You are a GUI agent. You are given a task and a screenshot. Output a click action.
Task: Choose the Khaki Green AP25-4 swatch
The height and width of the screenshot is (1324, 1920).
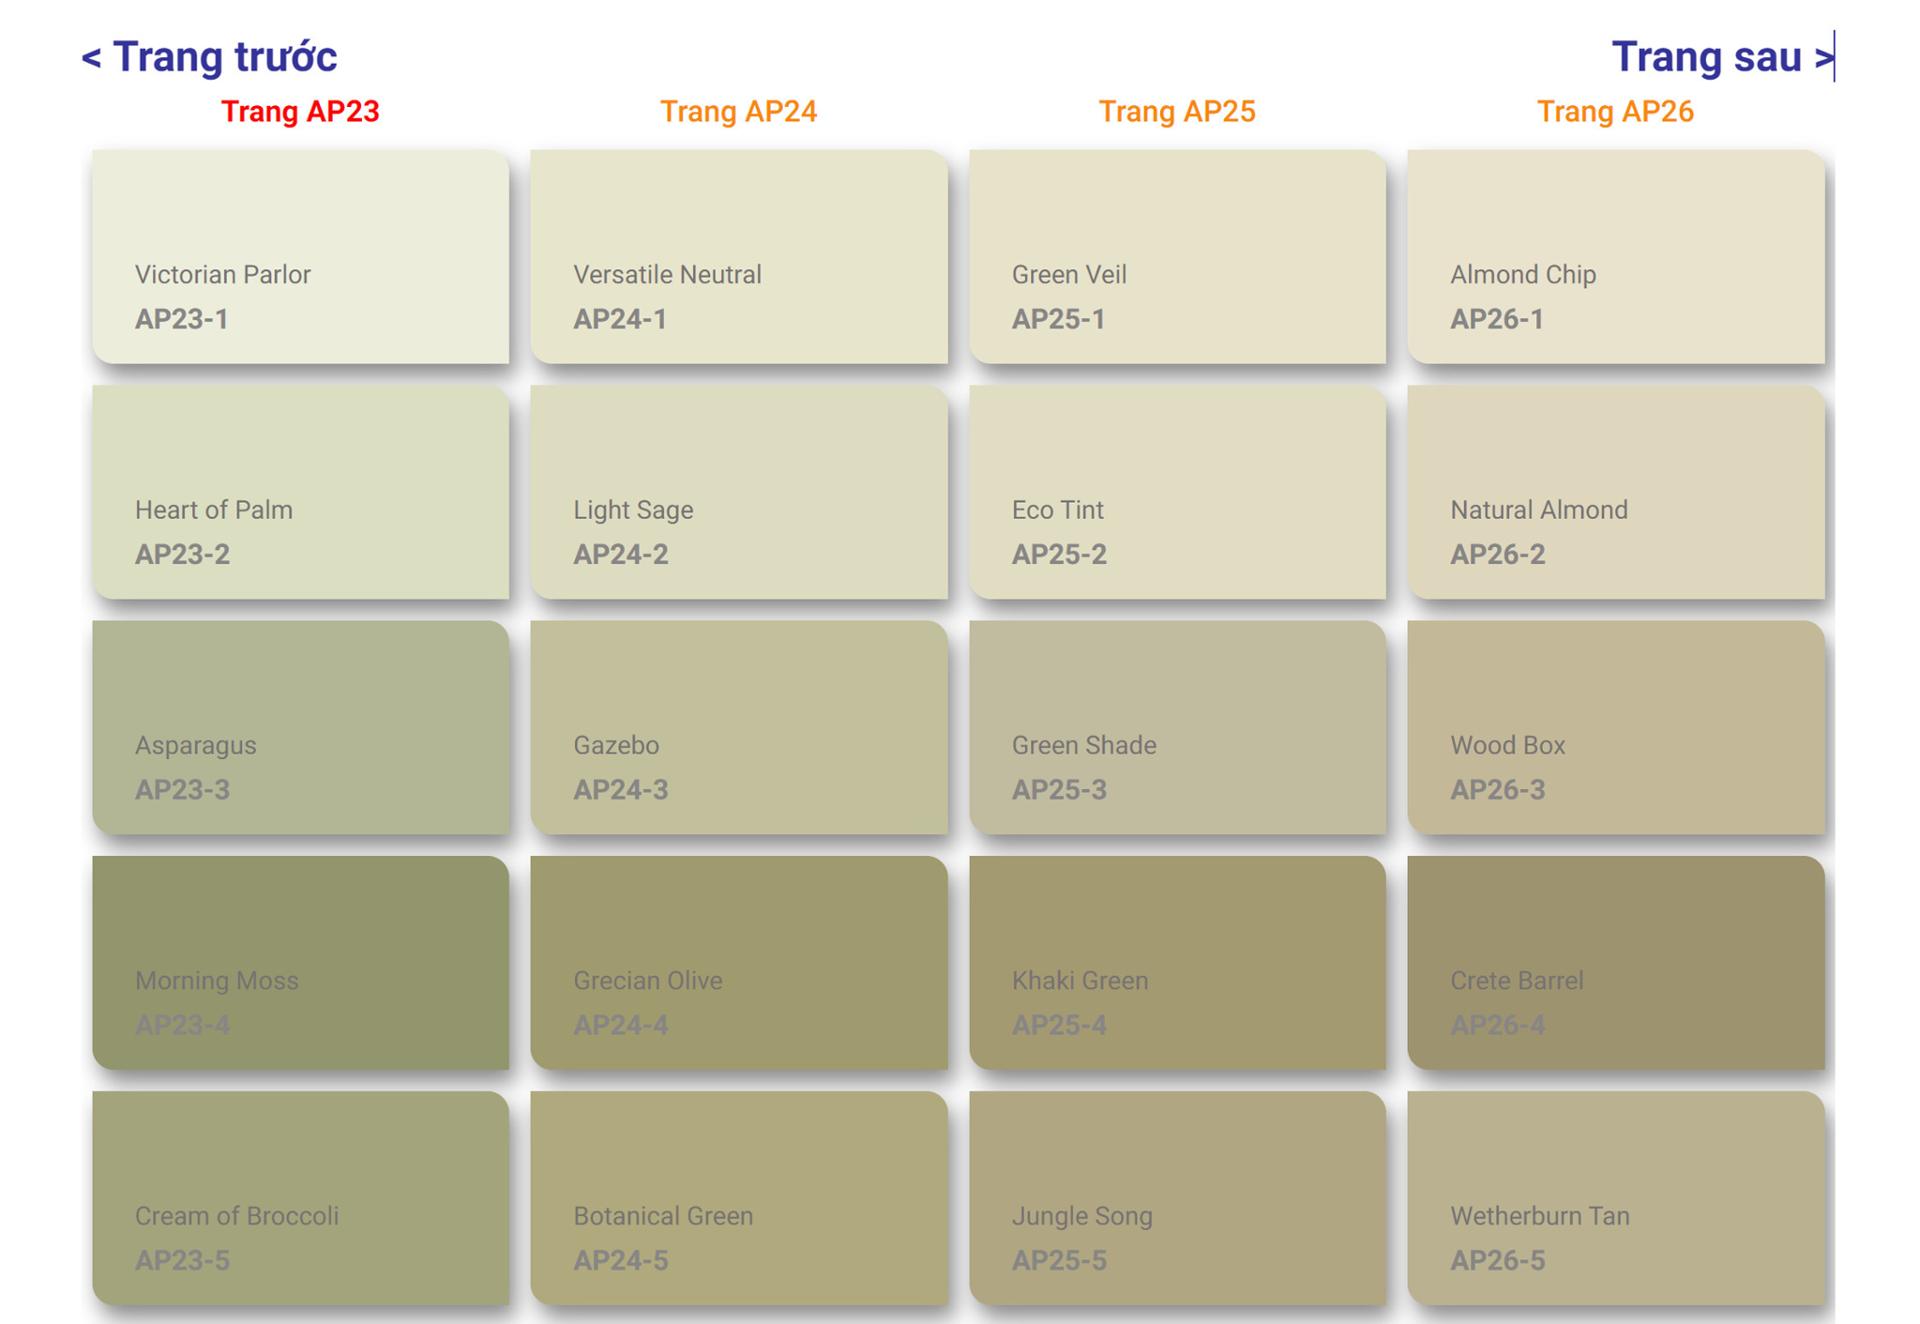coord(1177,962)
